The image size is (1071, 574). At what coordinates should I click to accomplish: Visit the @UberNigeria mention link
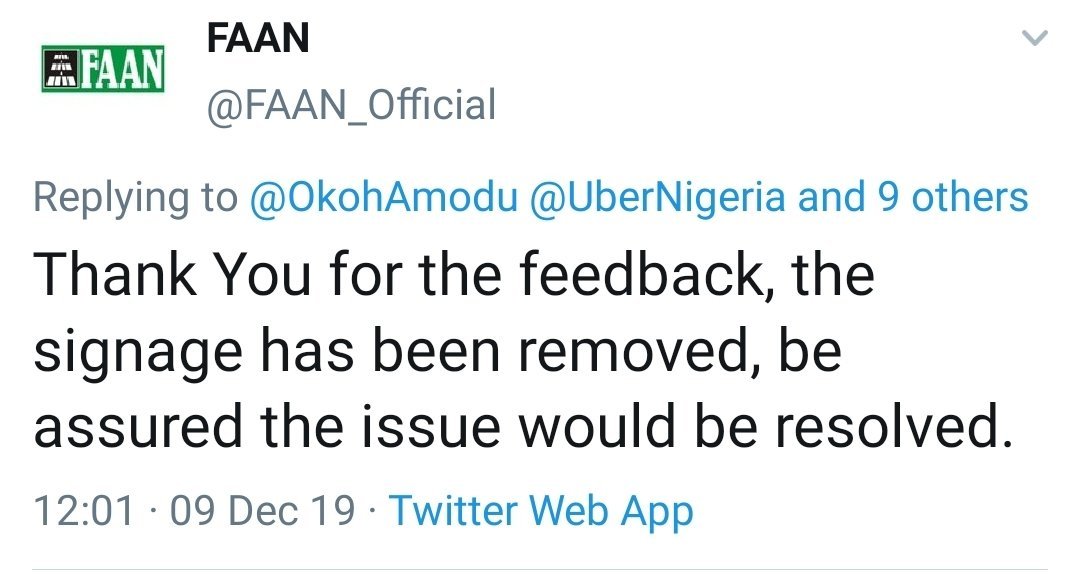[656, 197]
